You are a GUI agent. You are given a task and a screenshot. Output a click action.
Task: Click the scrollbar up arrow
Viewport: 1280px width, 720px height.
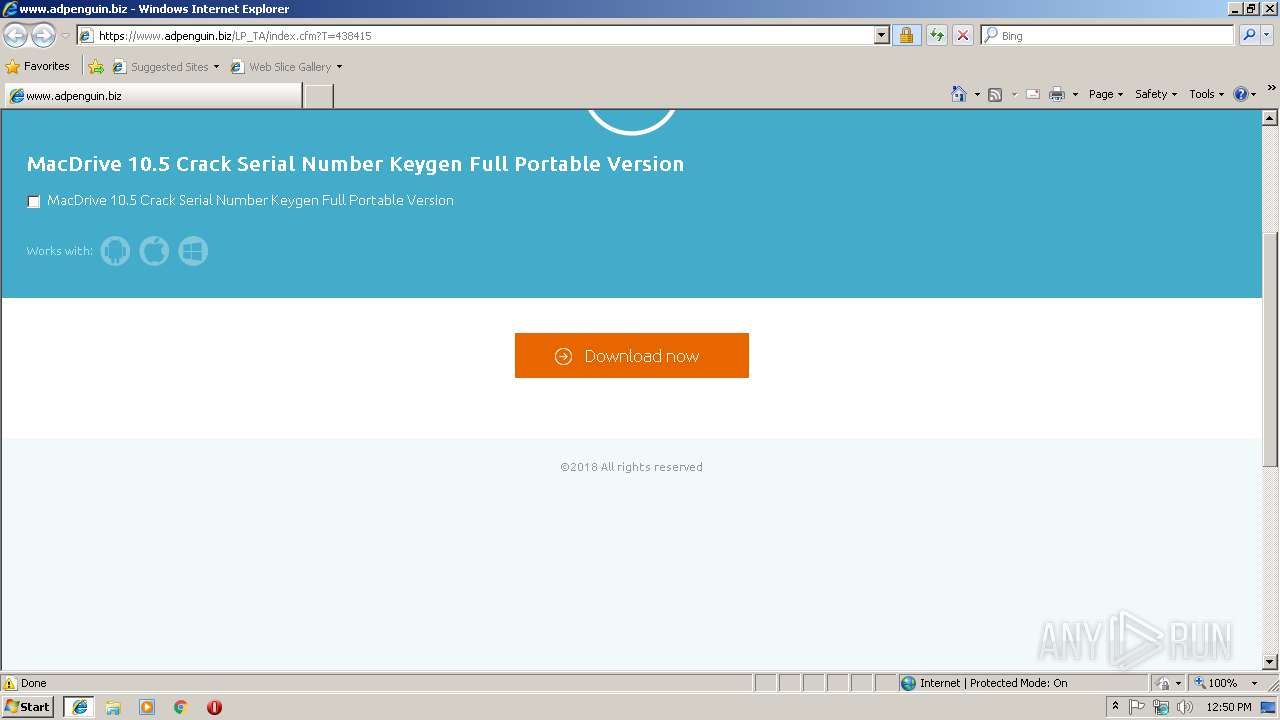[1270, 118]
